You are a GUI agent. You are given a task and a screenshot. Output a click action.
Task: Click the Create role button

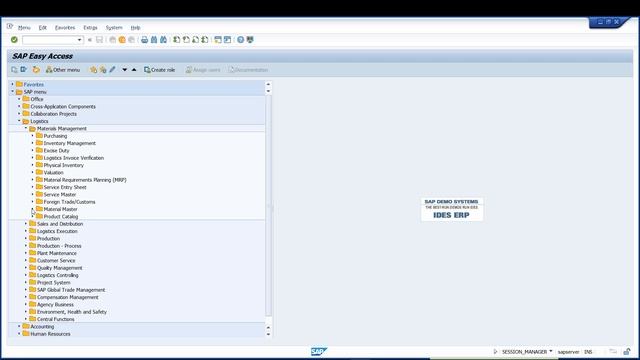click(160, 70)
